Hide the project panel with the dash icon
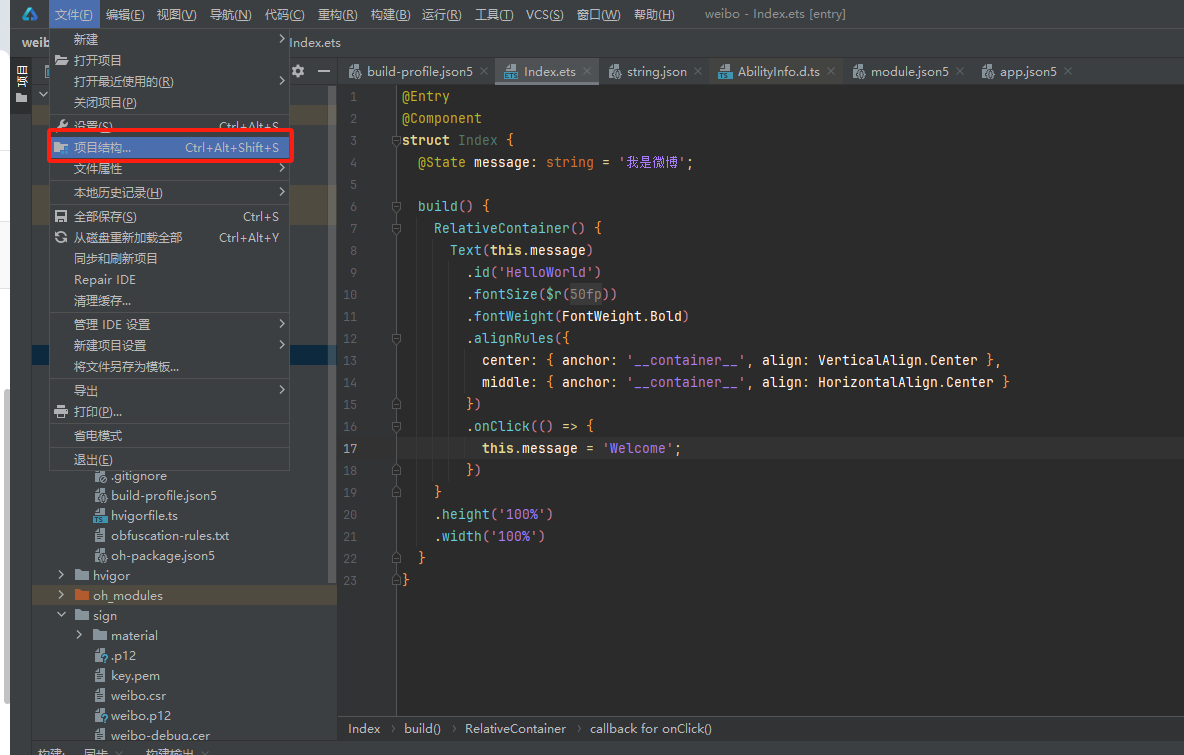This screenshot has height=755, width=1184. point(324,71)
